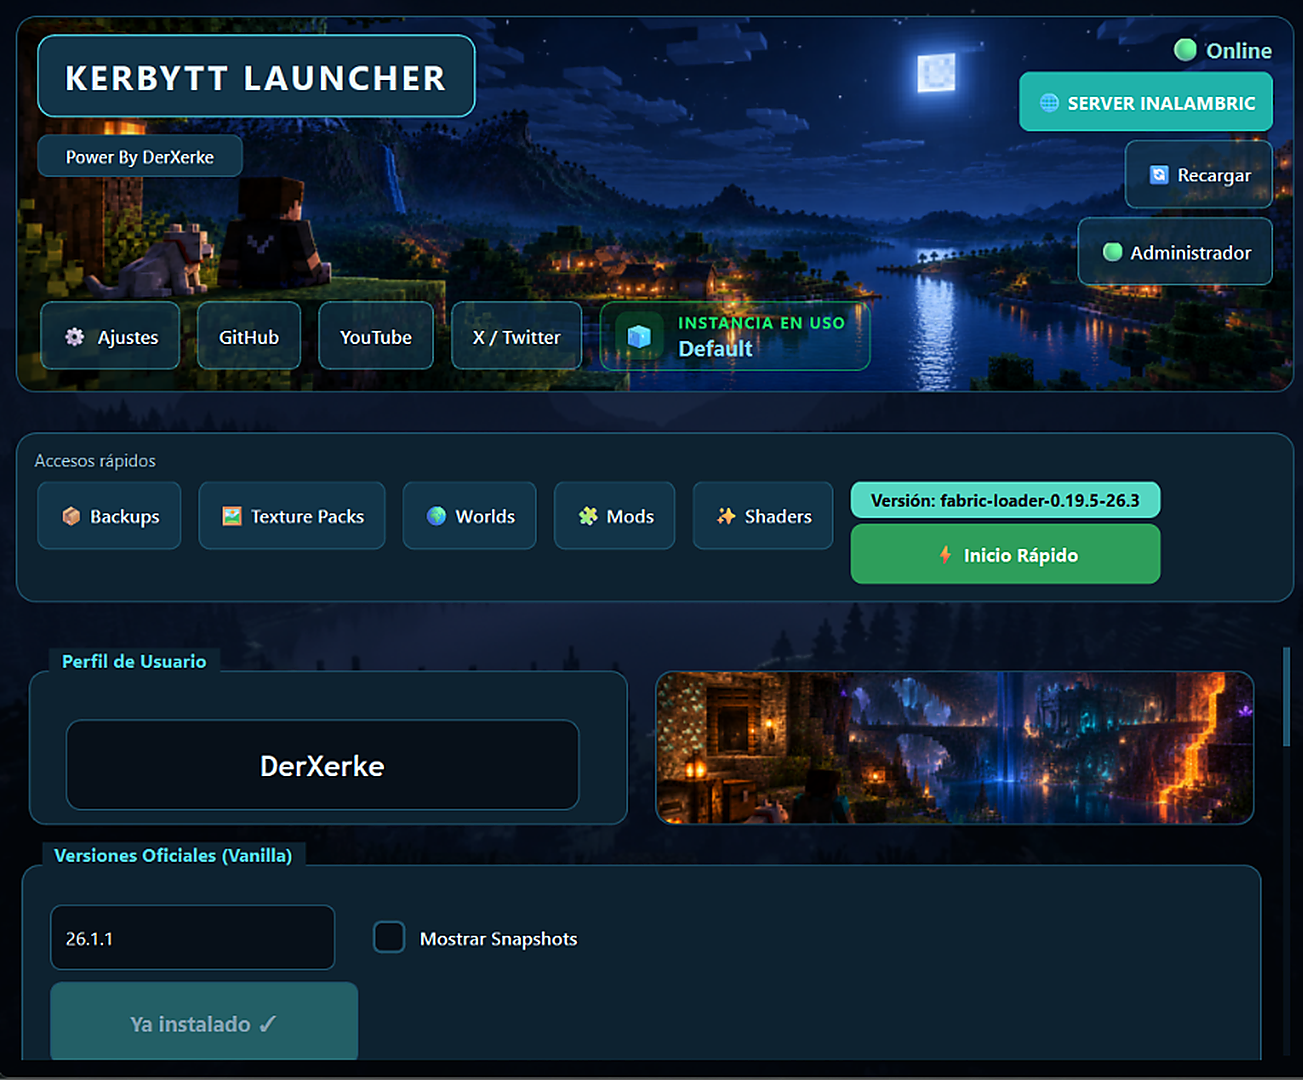The height and width of the screenshot is (1080, 1303).
Task: Open Texture Packs quick access
Action: (292, 516)
